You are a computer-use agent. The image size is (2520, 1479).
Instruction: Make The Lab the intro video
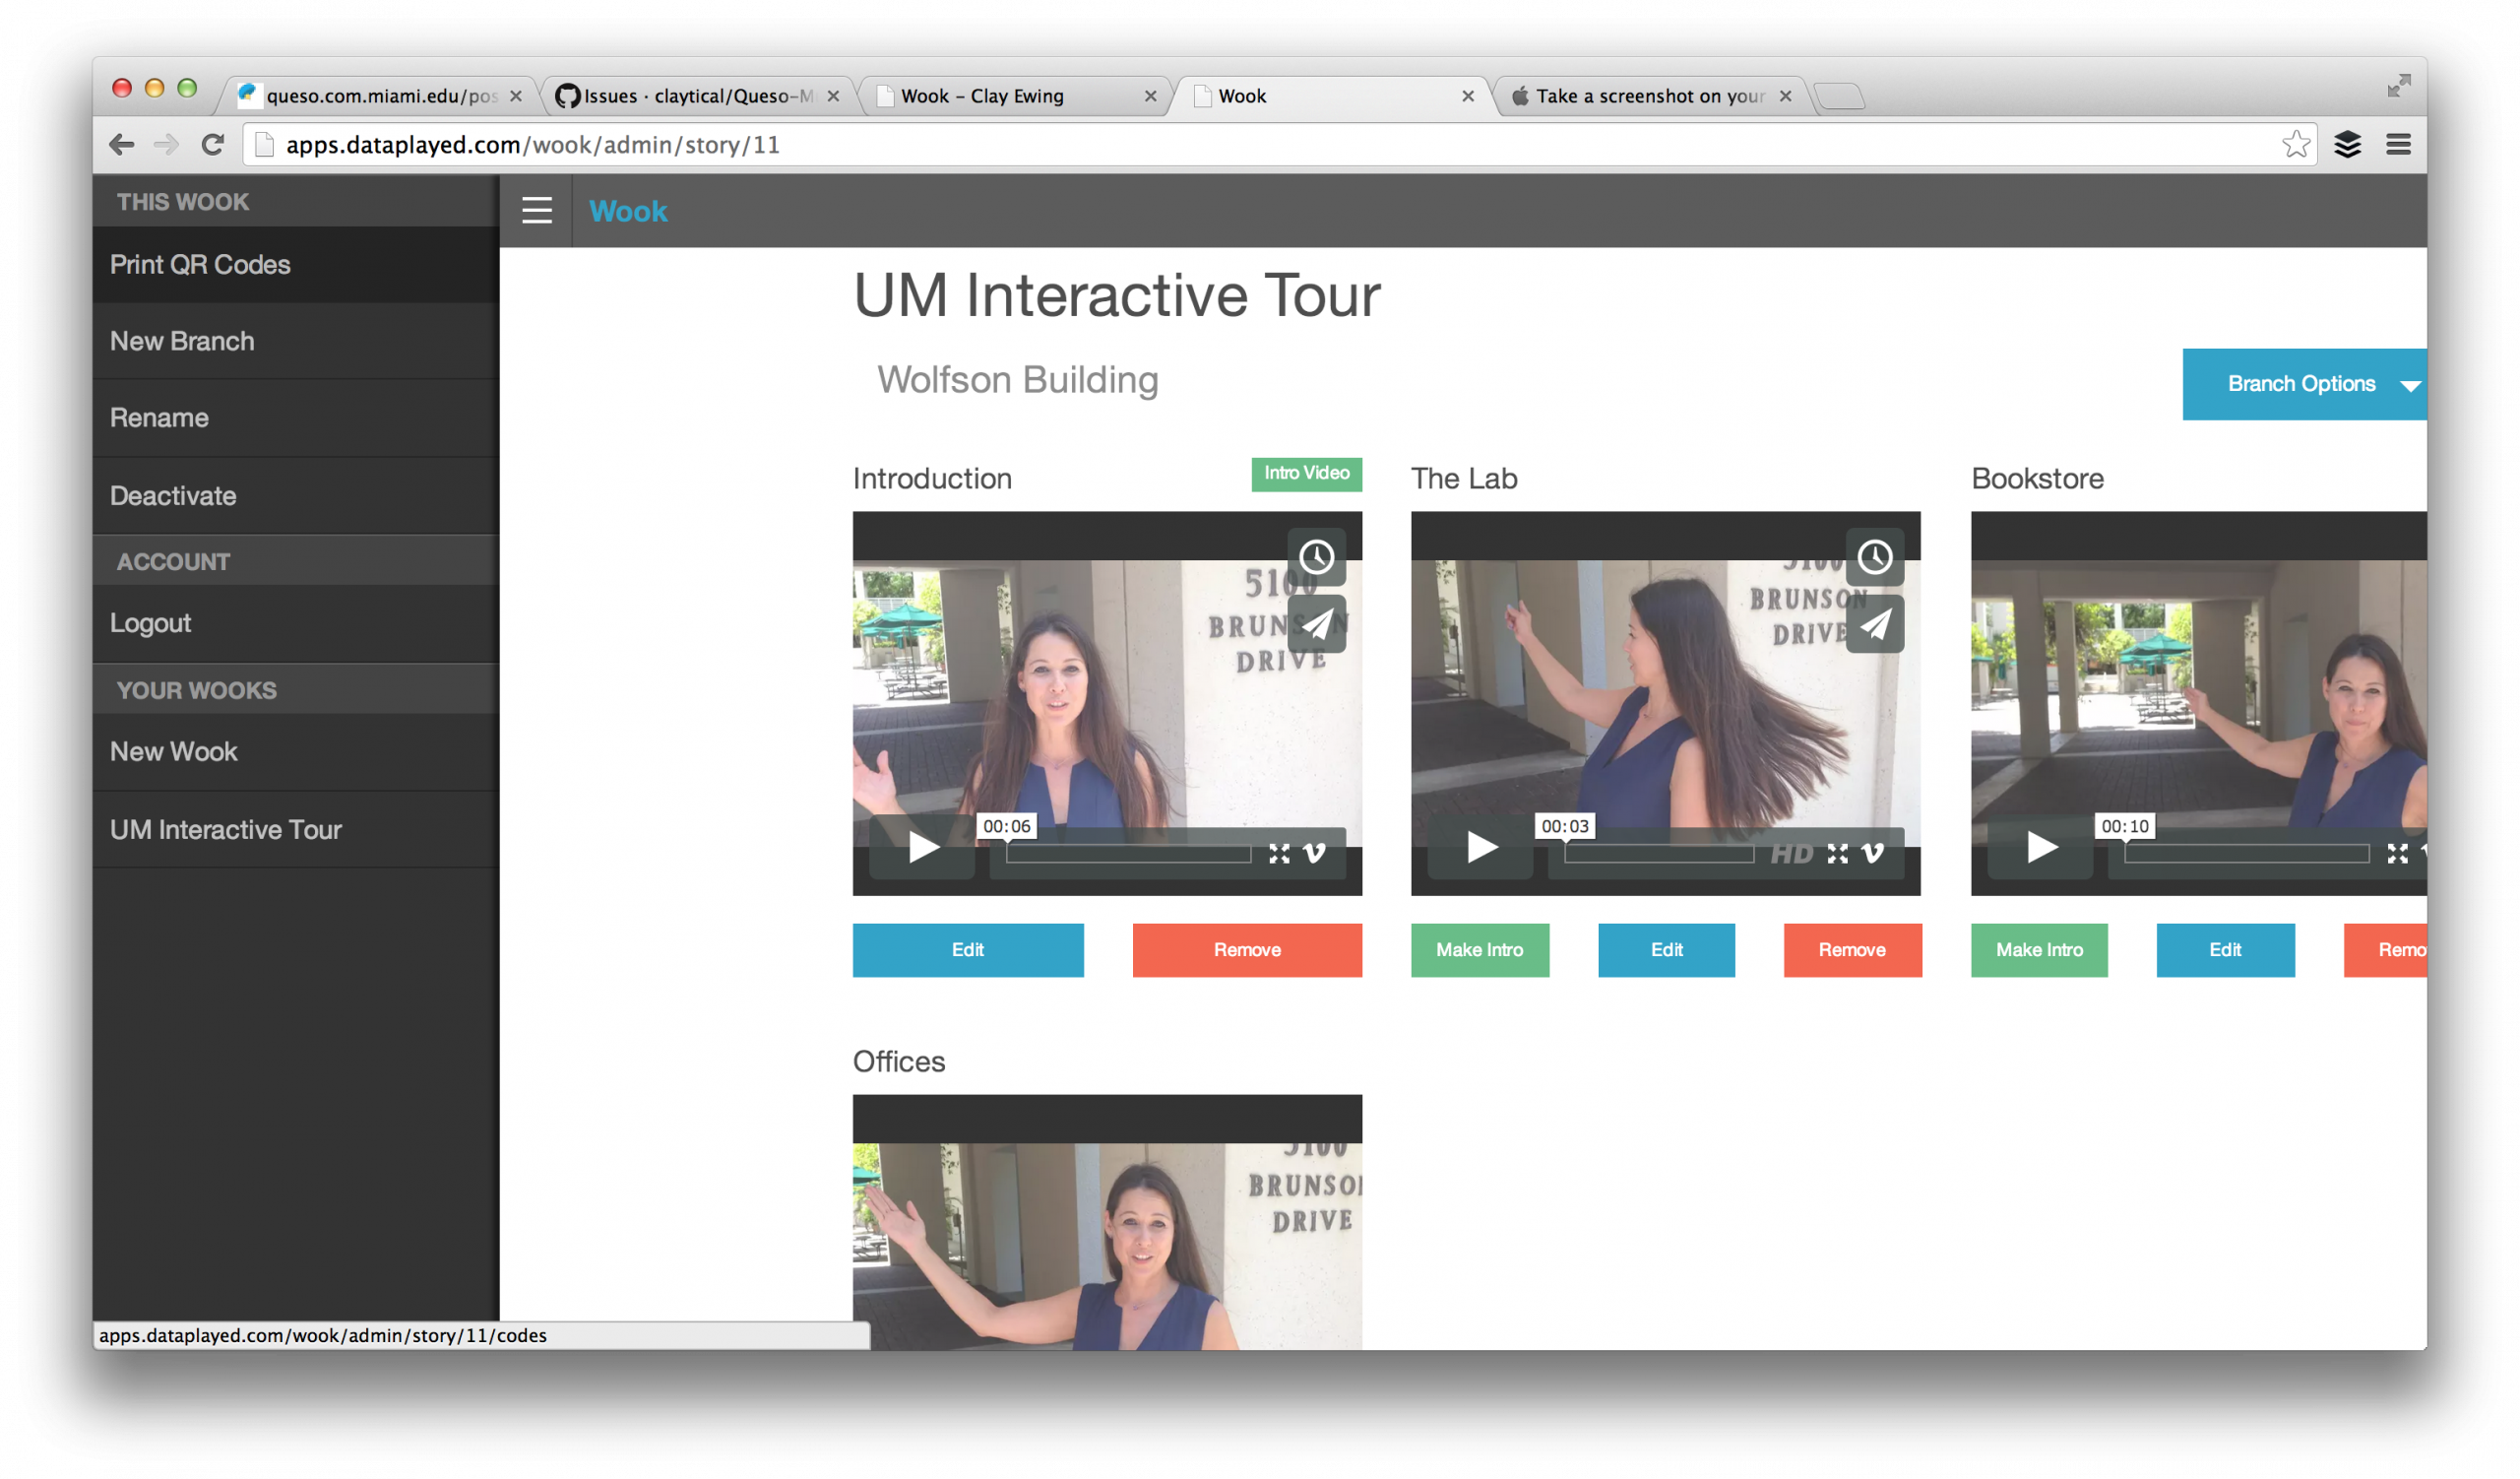pos(1479,949)
